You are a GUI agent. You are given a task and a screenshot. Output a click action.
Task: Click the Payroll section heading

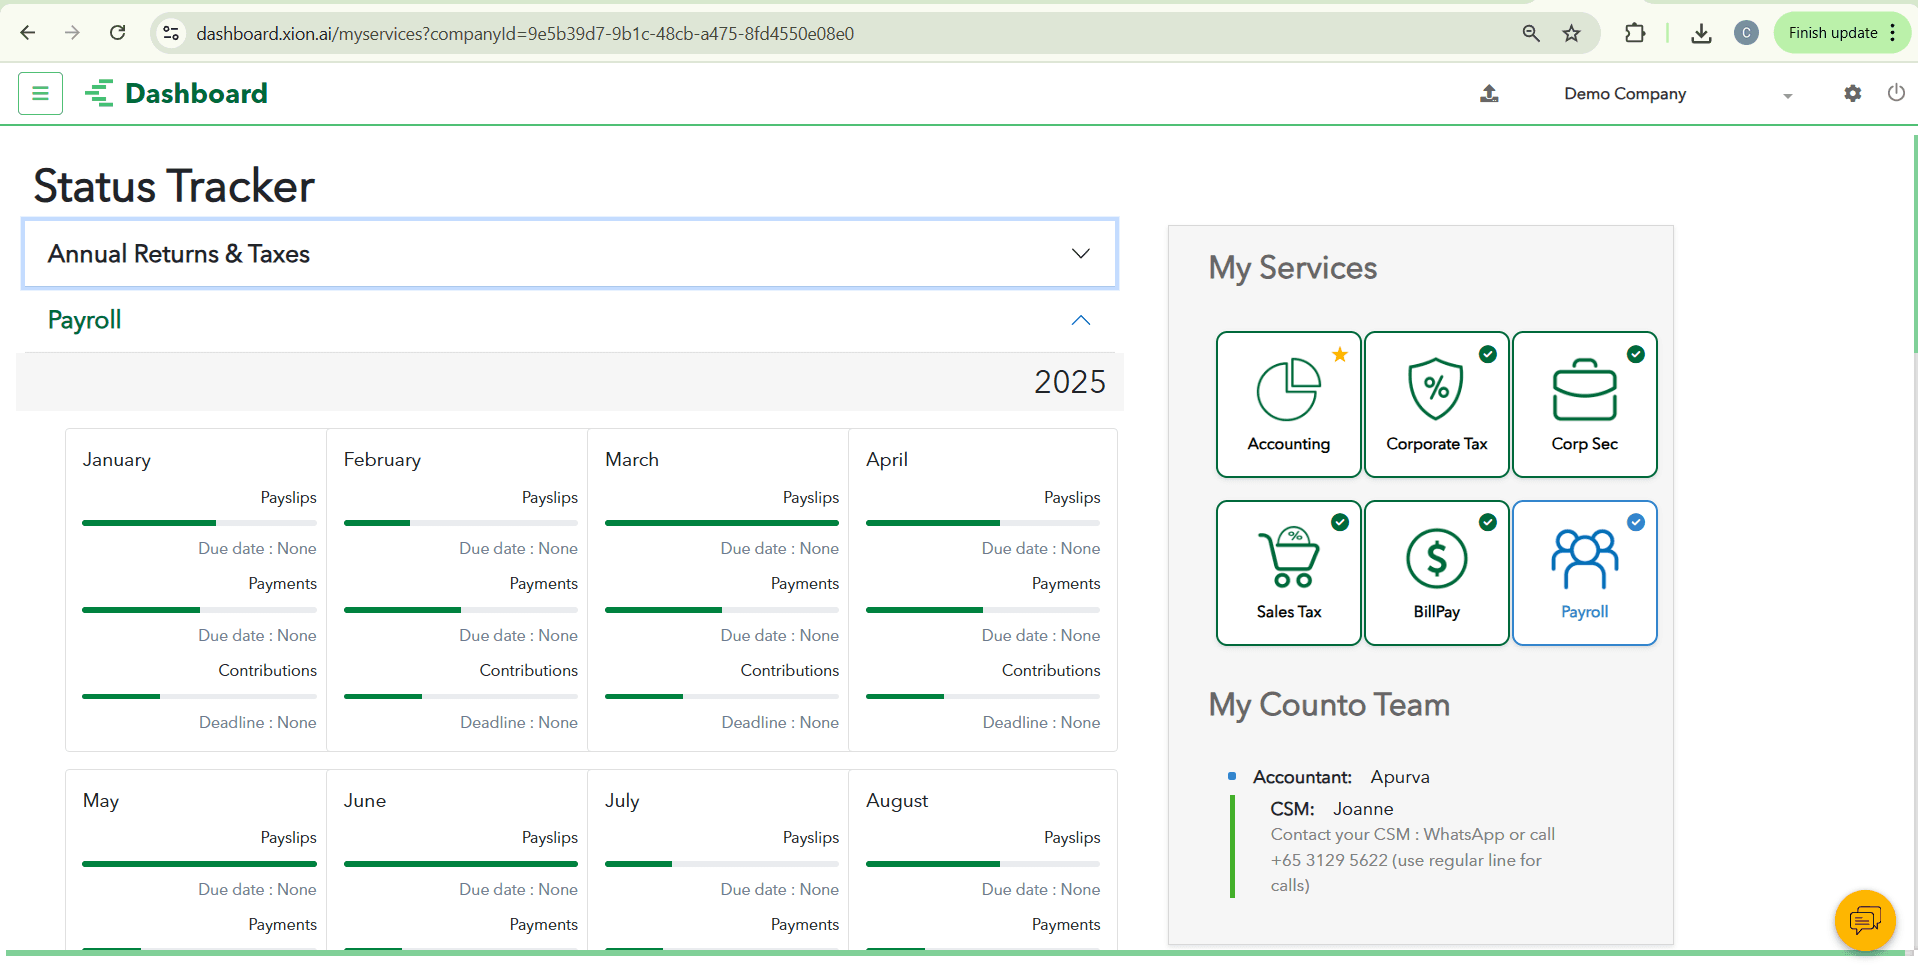click(85, 320)
